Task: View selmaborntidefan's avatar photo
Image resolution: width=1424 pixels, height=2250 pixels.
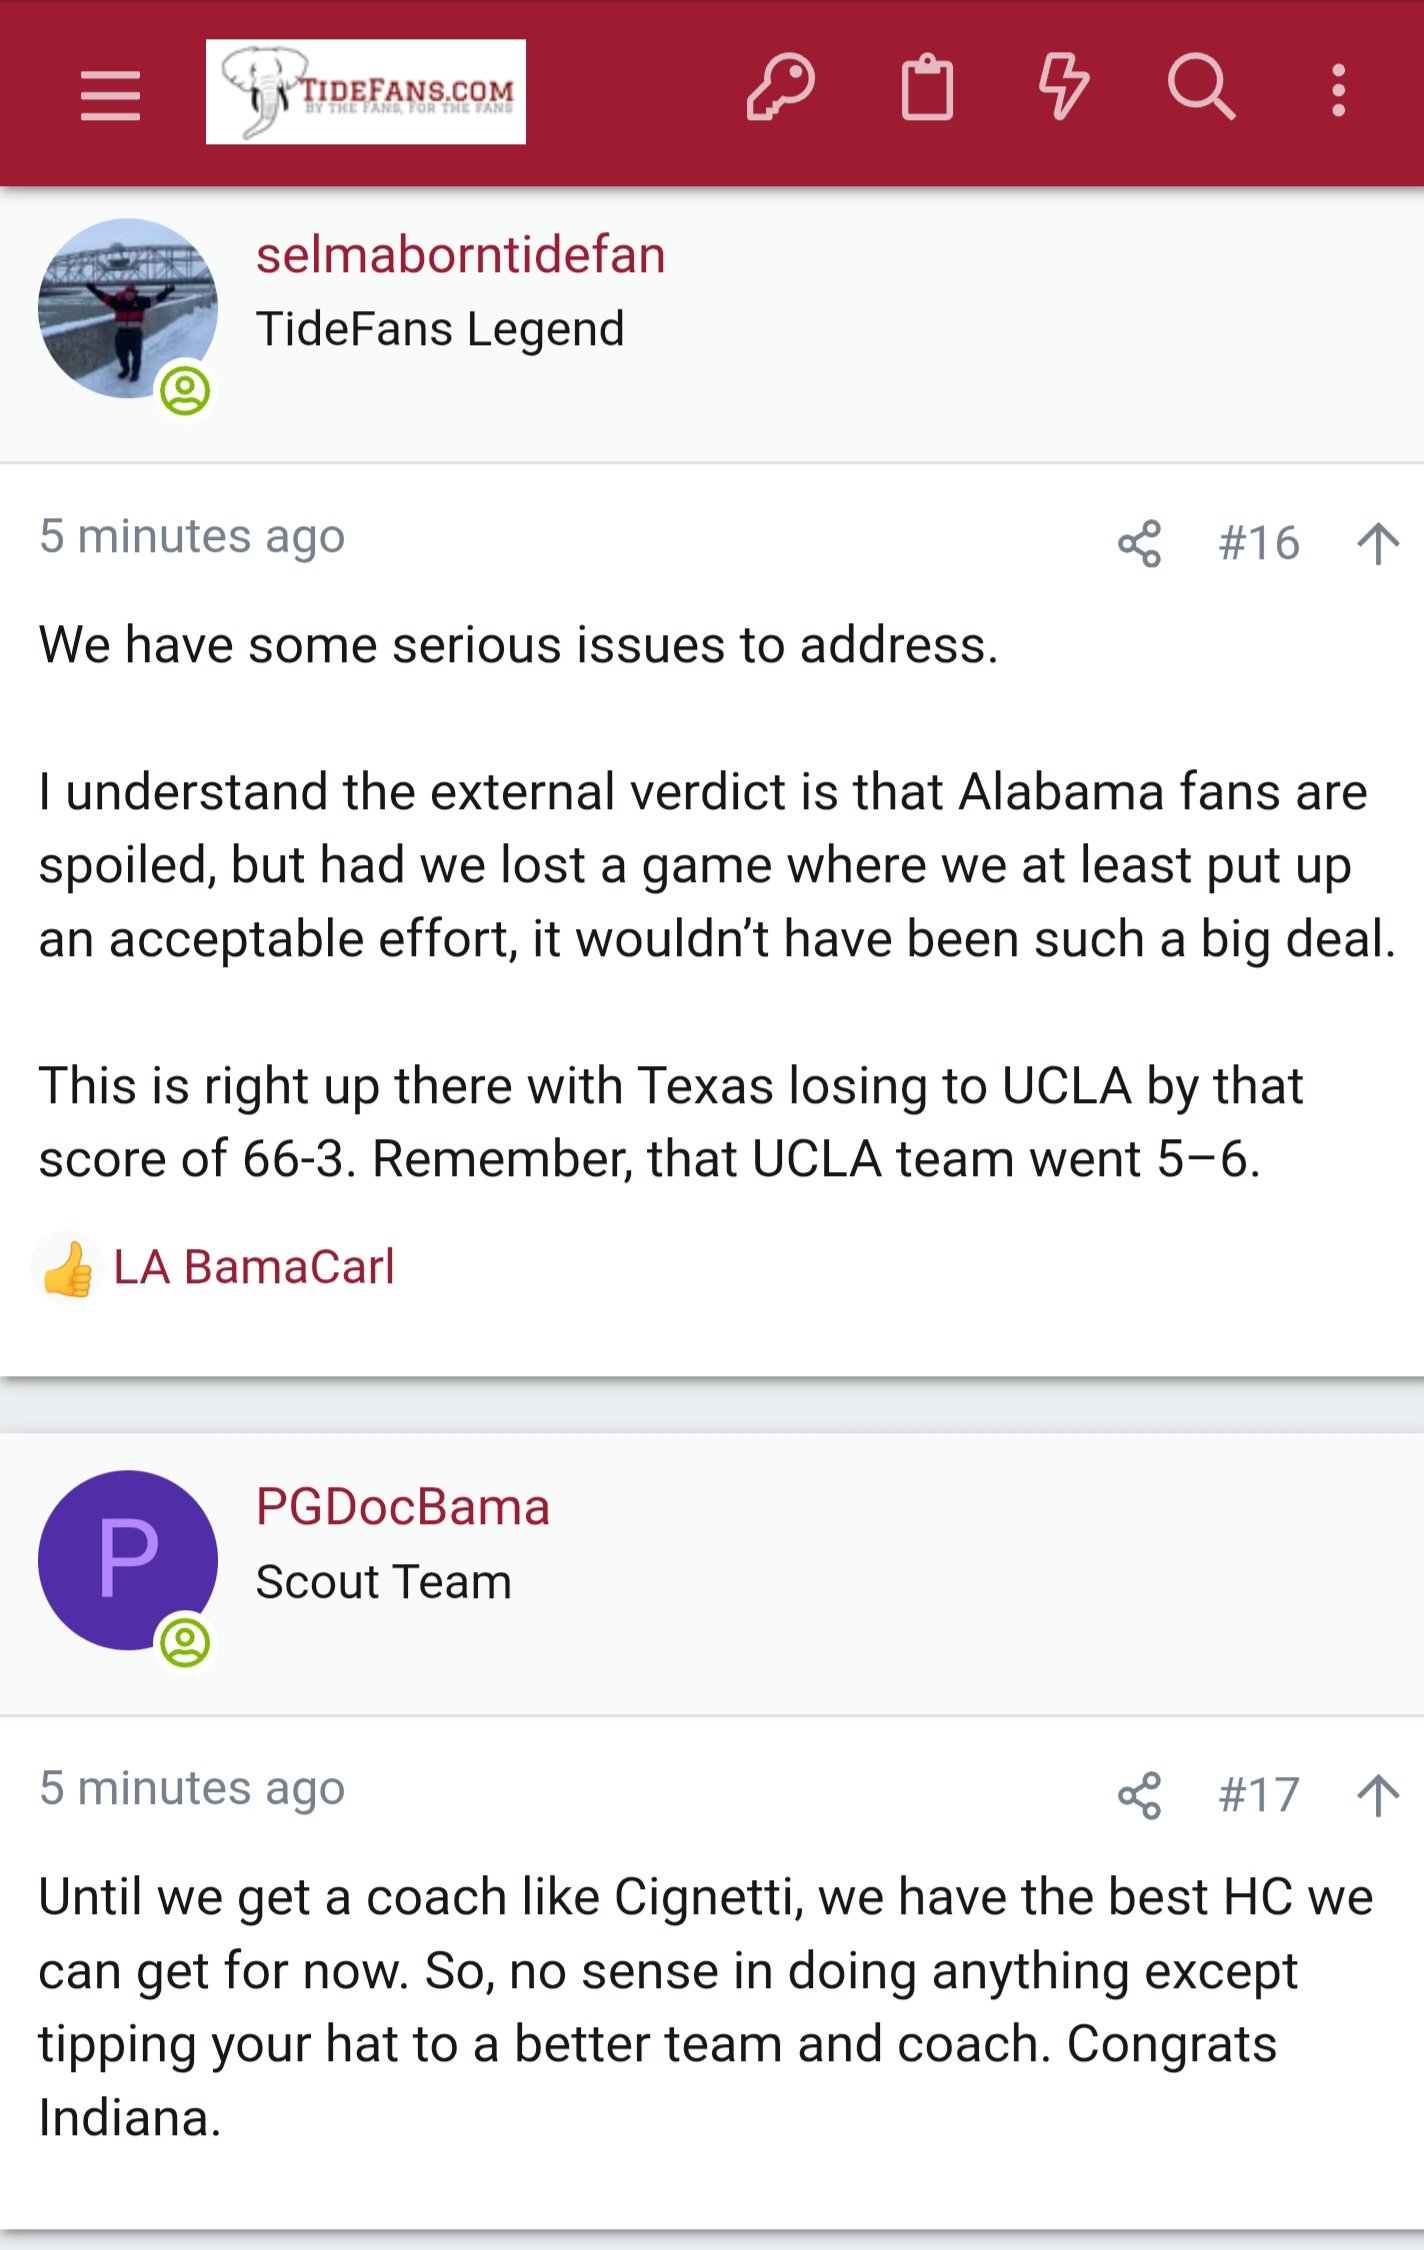Action: click(x=128, y=308)
